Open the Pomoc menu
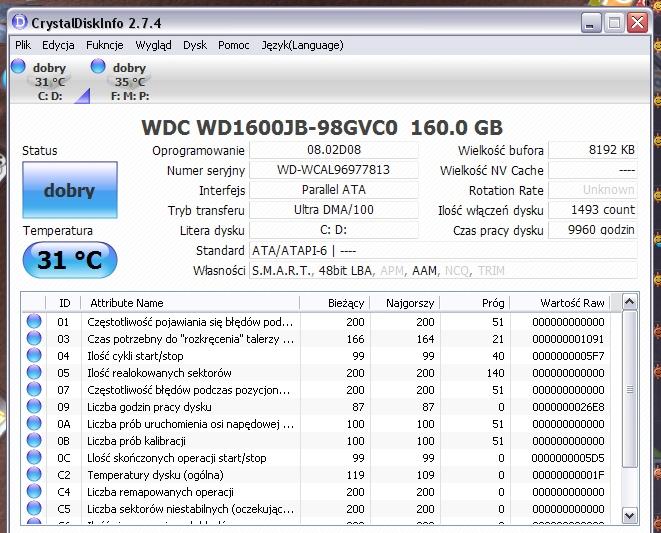Image resolution: width=661 pixels, height=533 pixels. point(234,45)
